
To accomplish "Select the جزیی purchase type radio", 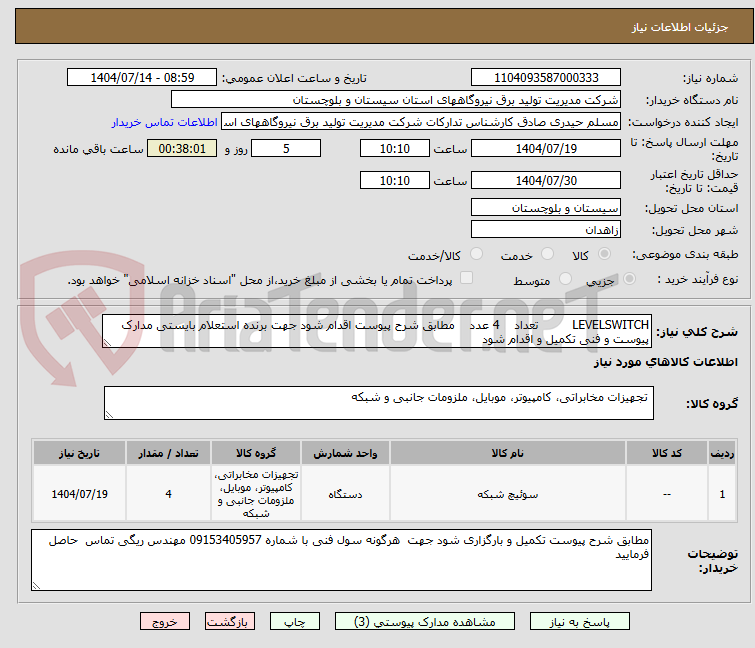I will 629,279.
